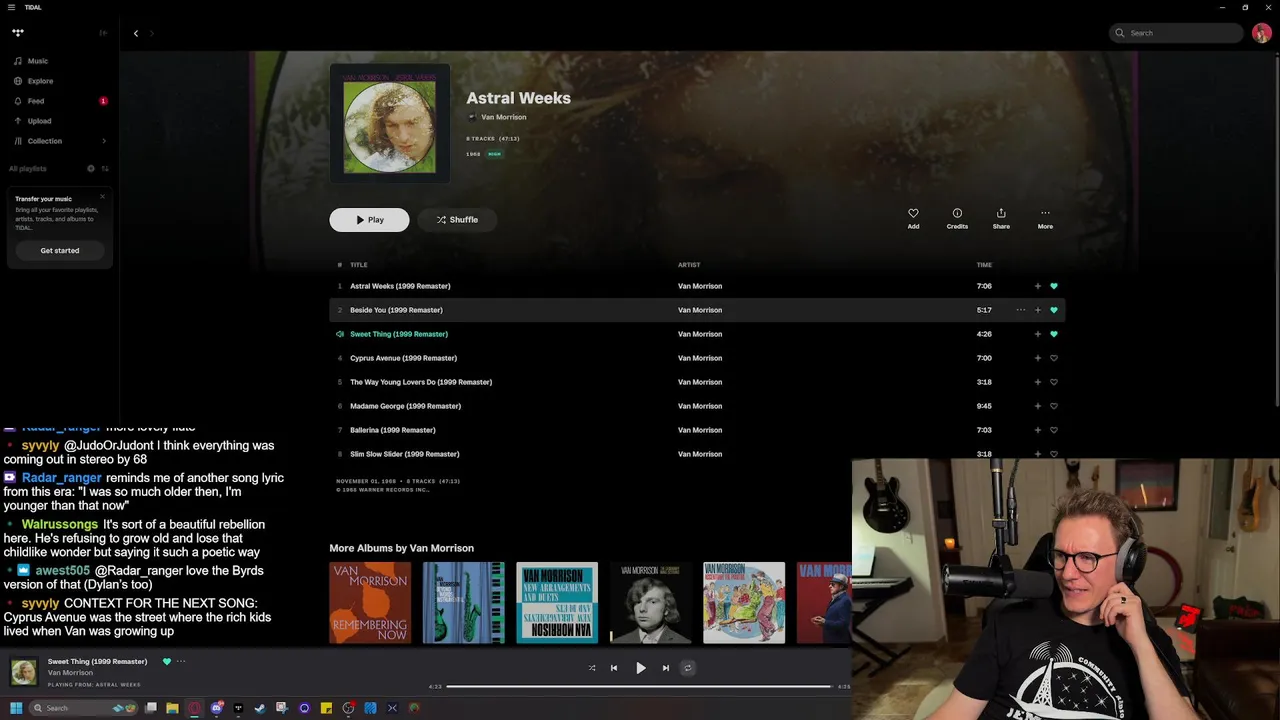Shuffle the album tracks
This screenshot has height=720, width=1280.
tap(457, 220)
